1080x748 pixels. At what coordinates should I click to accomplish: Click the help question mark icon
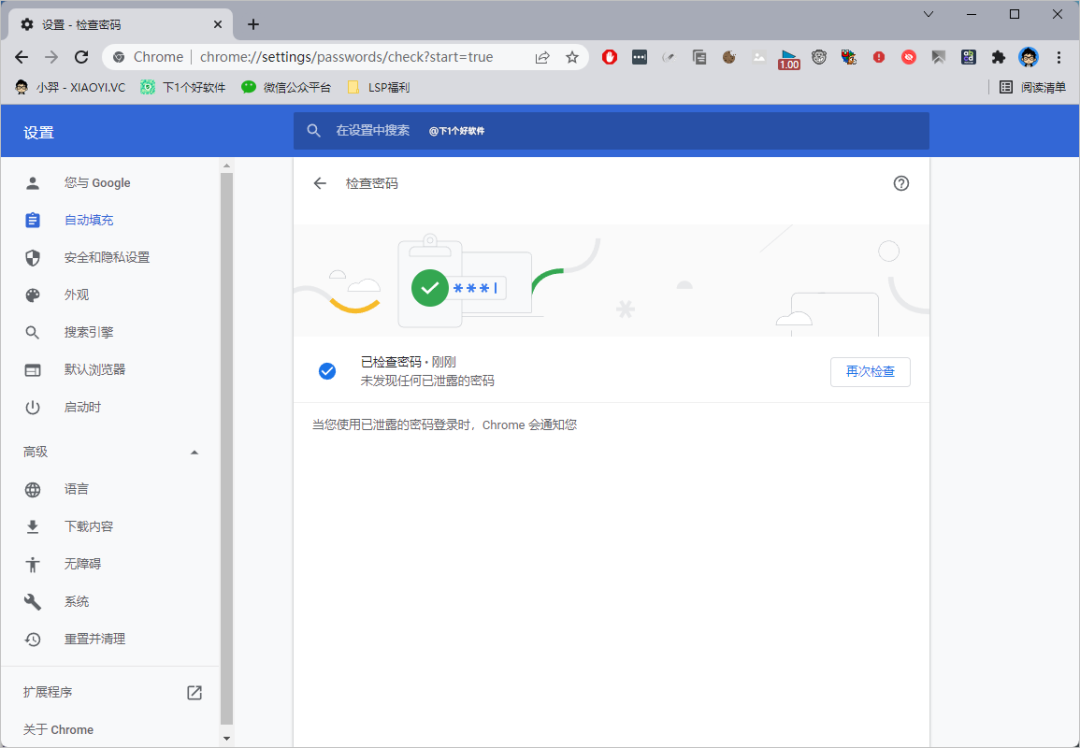pos(901,183)
